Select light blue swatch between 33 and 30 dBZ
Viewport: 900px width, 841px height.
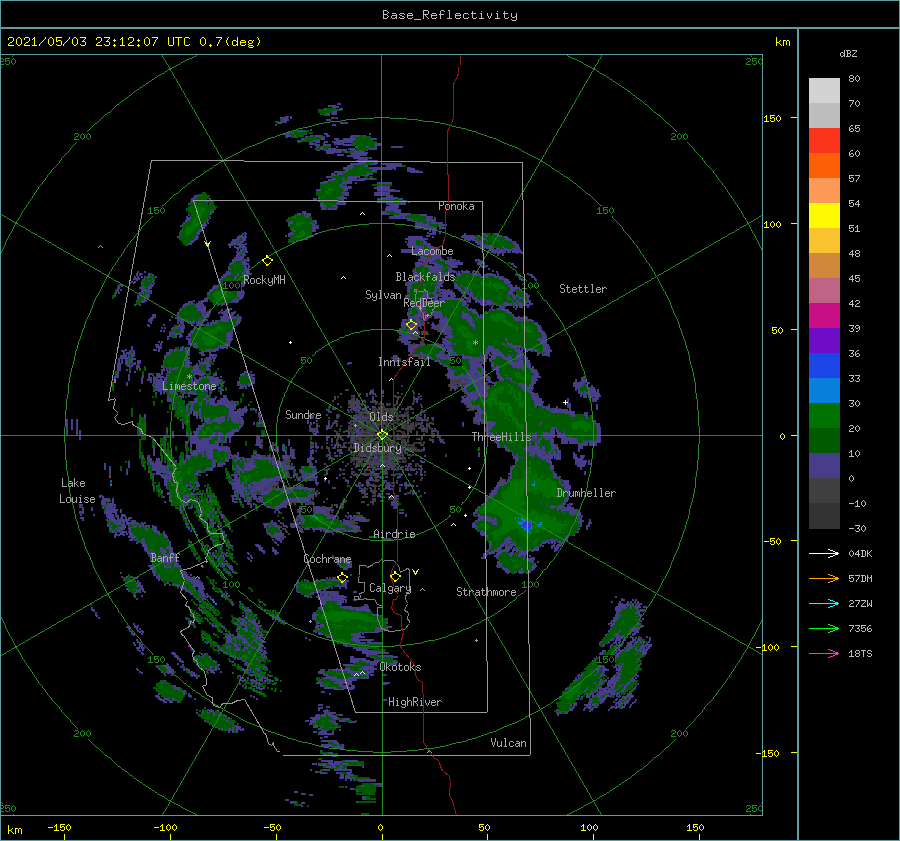pos(824,390)
